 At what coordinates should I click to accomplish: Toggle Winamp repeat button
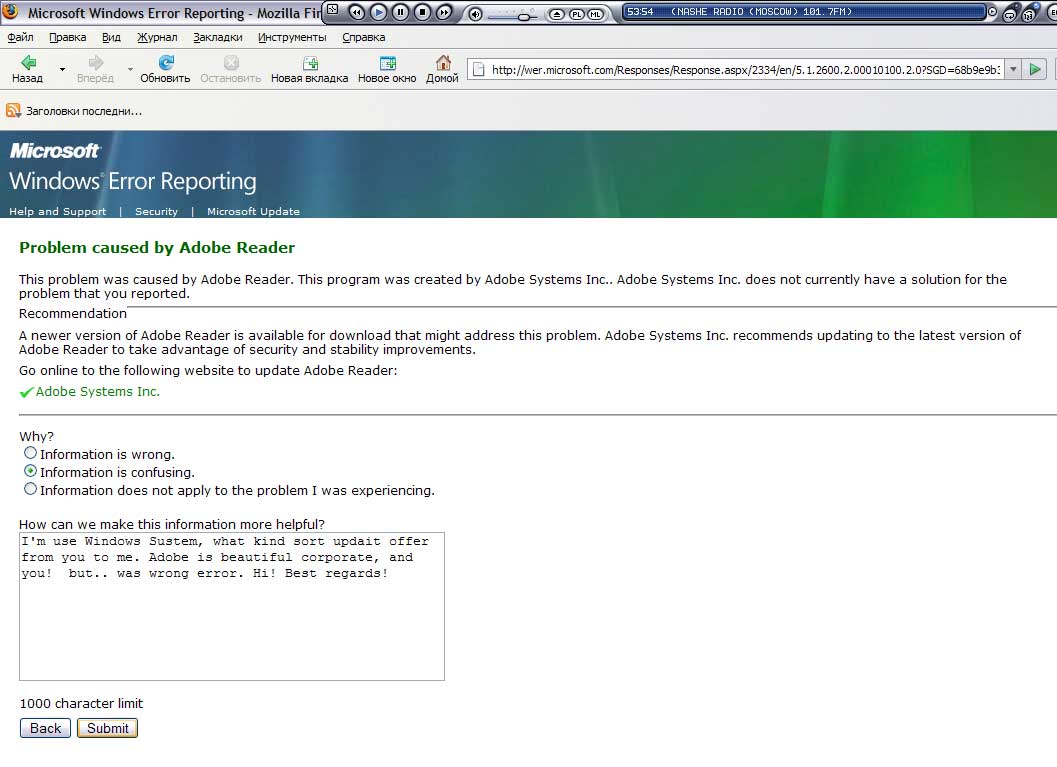[1009, 14]
